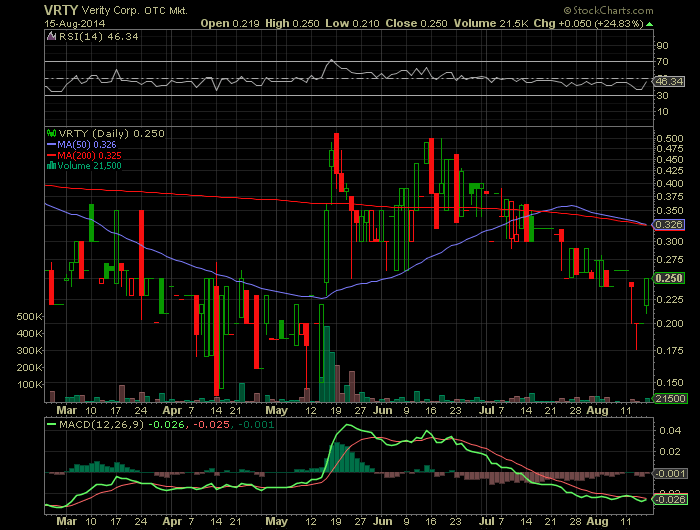Viewport: 700px width, 530px height.
Task: Click the green MACD line legend marker
Action: coord(51,424)
